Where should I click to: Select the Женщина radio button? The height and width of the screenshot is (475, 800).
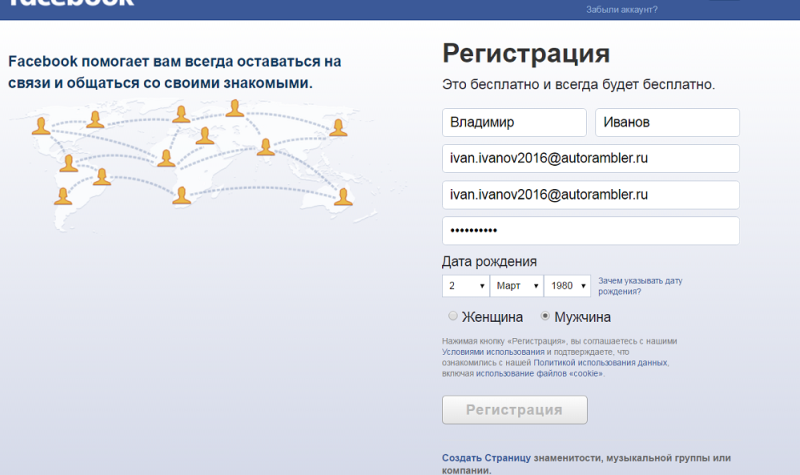coord(453,316)
